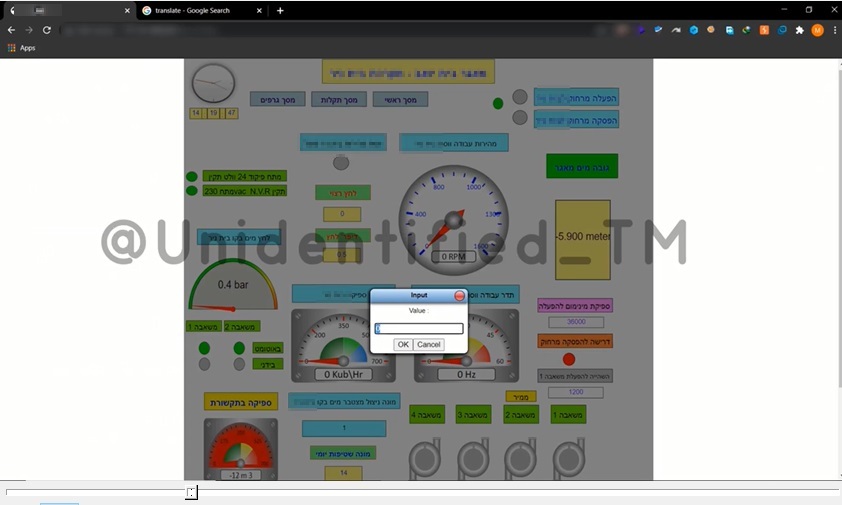Click the red indicator under דרישה להפסקה מרחוק
Image resolution: width=842 pixels, height=505 pixels.
[x=569, y=359]
